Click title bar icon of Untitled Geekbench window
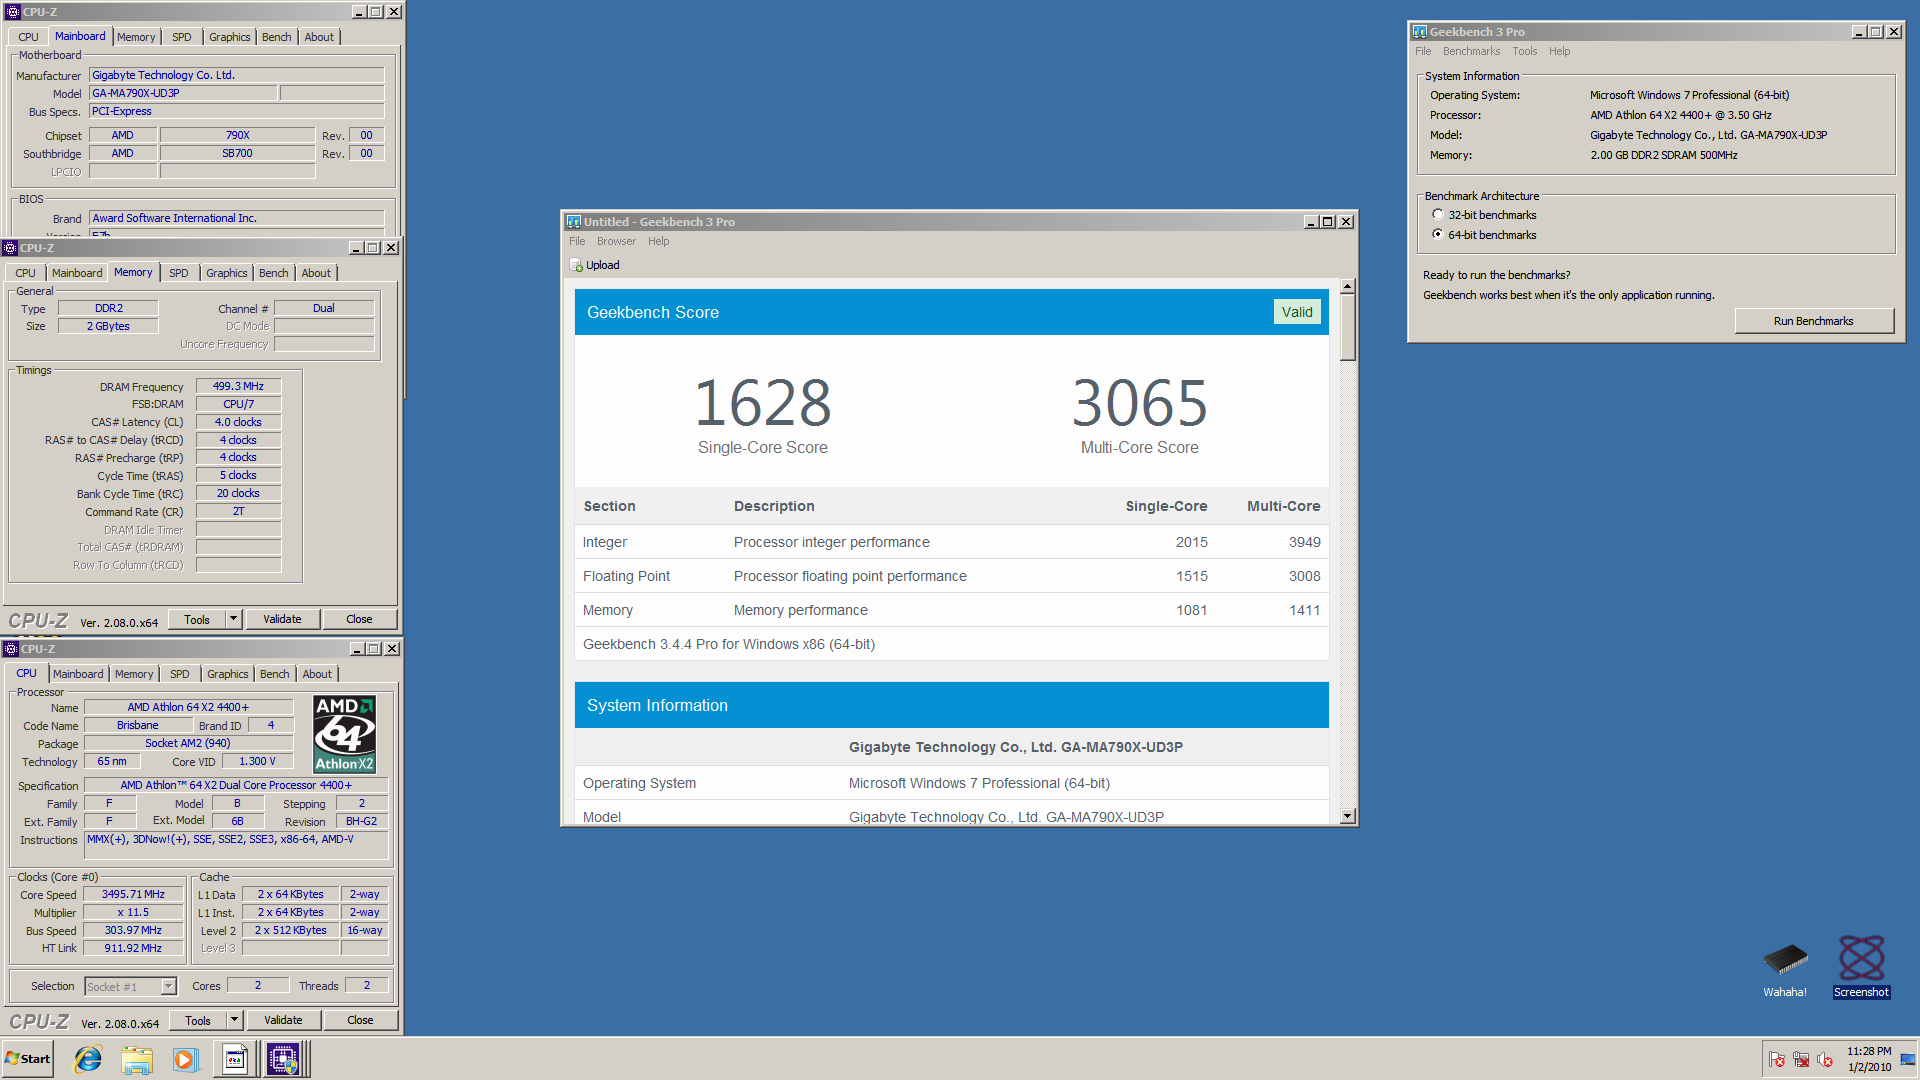 tap(574, 222)
